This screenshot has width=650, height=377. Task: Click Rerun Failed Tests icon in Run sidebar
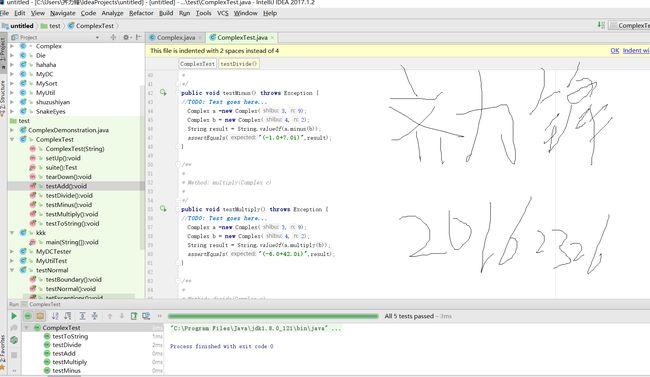coord(14,328)
